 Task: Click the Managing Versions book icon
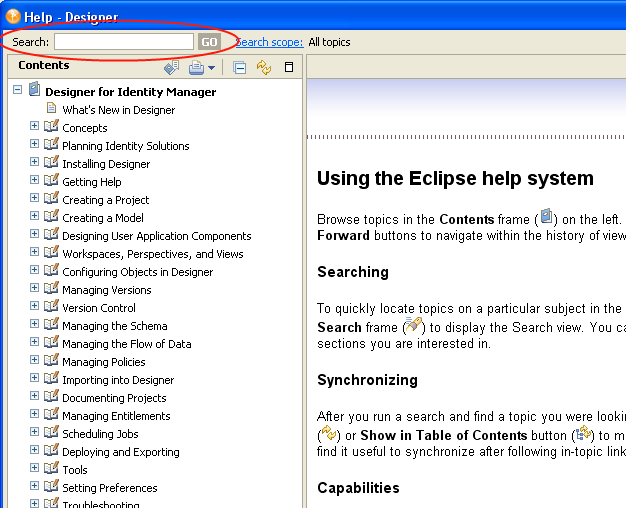point(51,288)
